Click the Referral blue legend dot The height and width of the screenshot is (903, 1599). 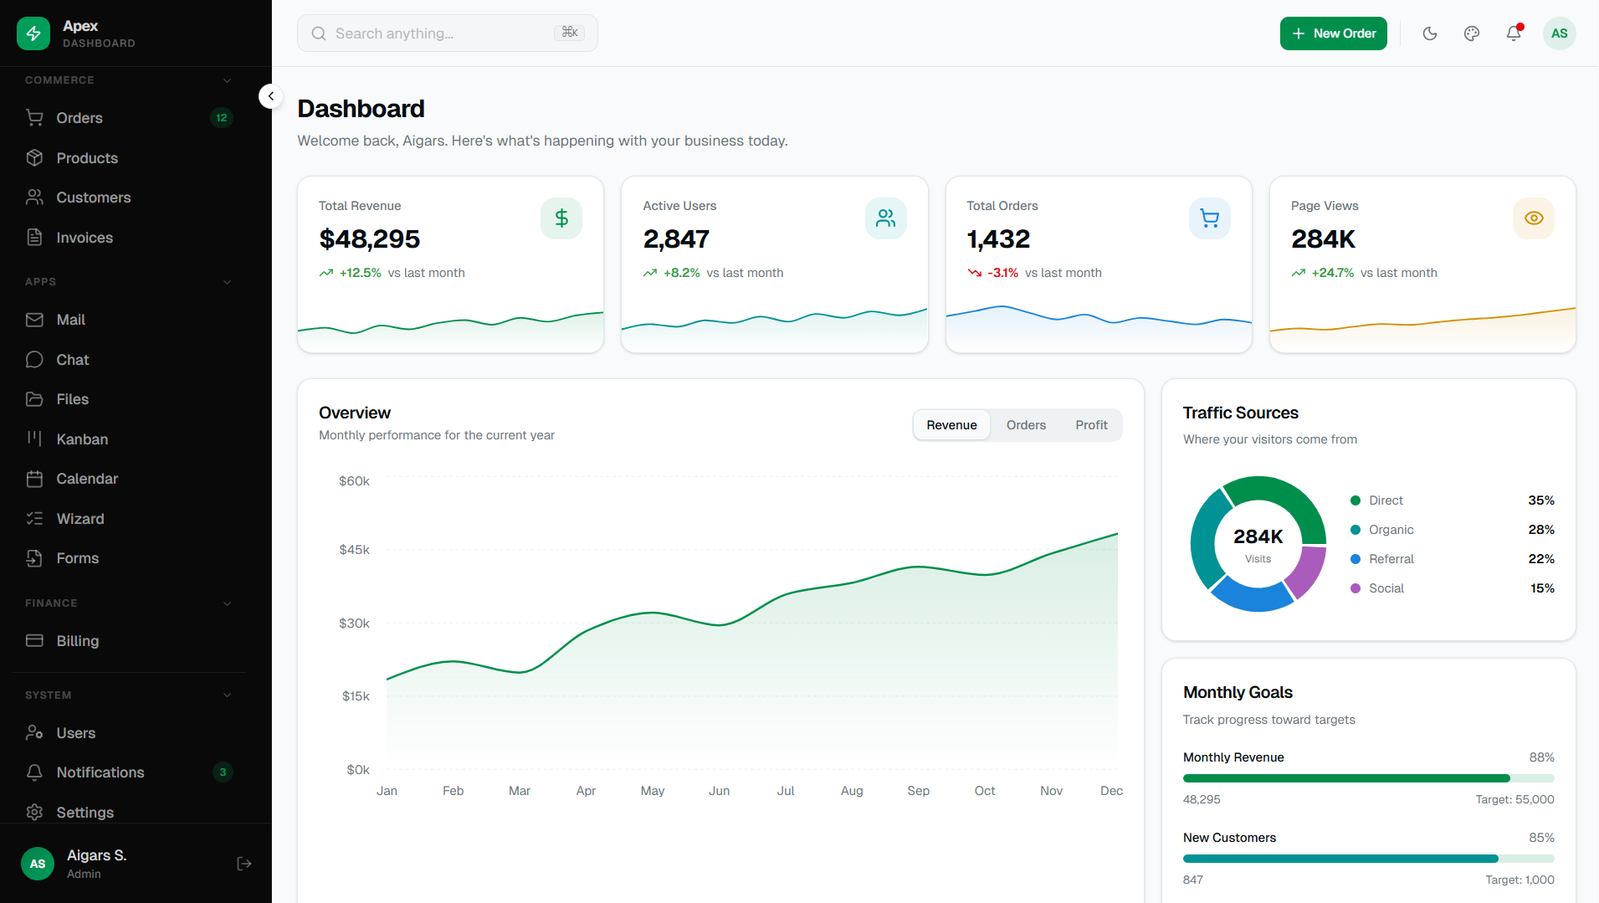[1355, 559]
